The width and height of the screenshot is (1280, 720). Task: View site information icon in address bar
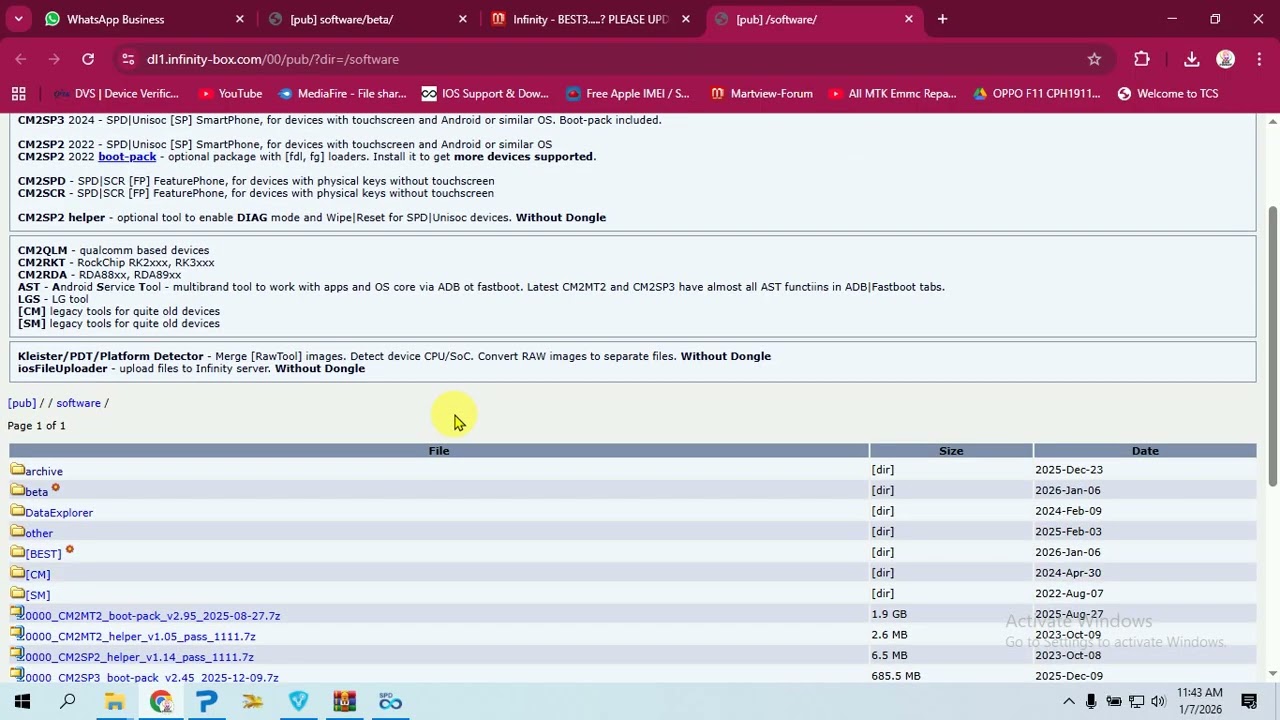128,59
